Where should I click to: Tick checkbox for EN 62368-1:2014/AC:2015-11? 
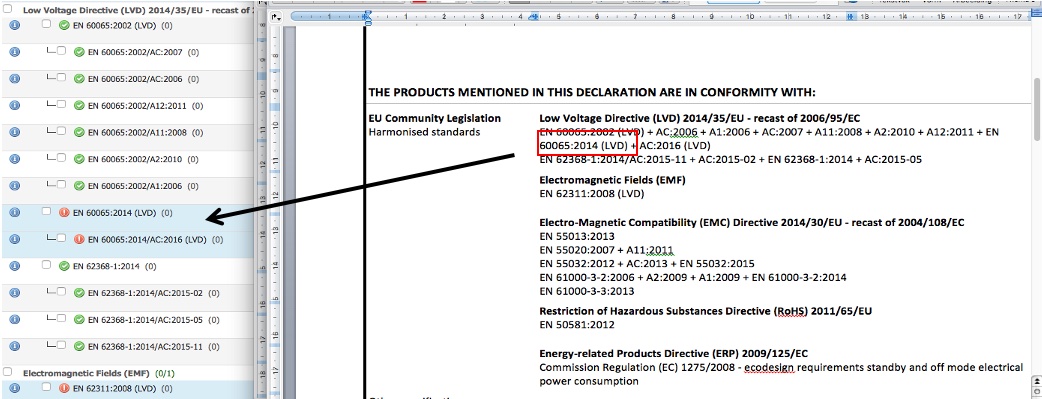pos(61,345)
